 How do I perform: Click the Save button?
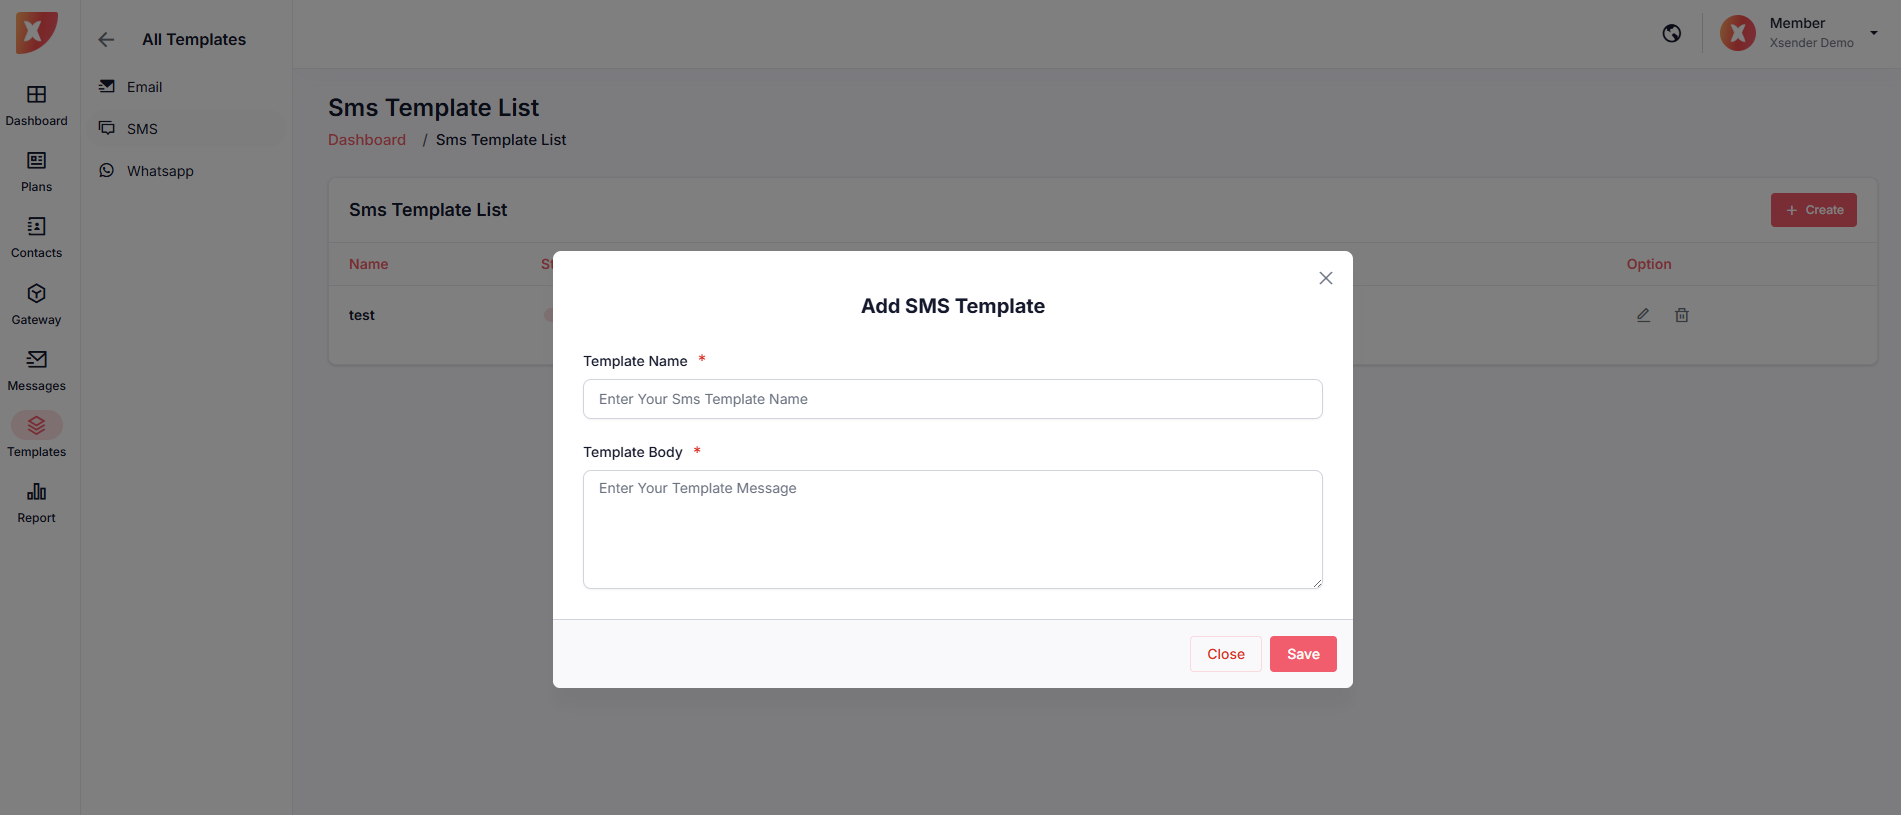pos(1302,654)
